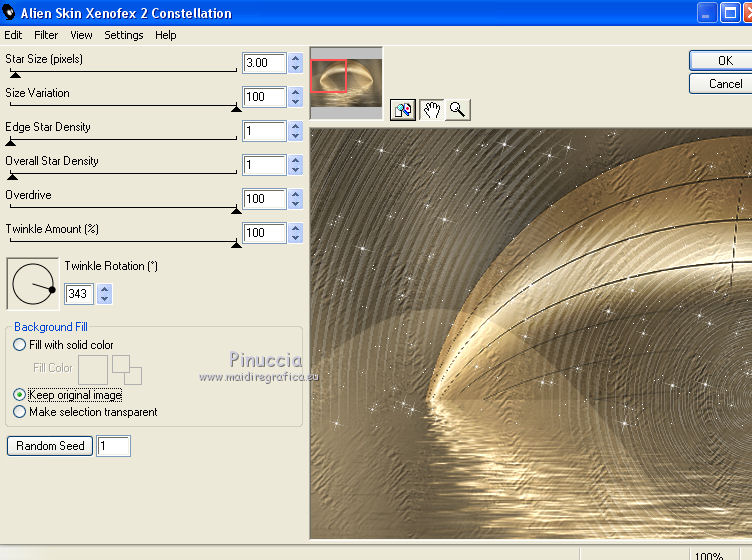Increase Star Size with up arrow
Screen dimensions: 752x560
(296, 58)
